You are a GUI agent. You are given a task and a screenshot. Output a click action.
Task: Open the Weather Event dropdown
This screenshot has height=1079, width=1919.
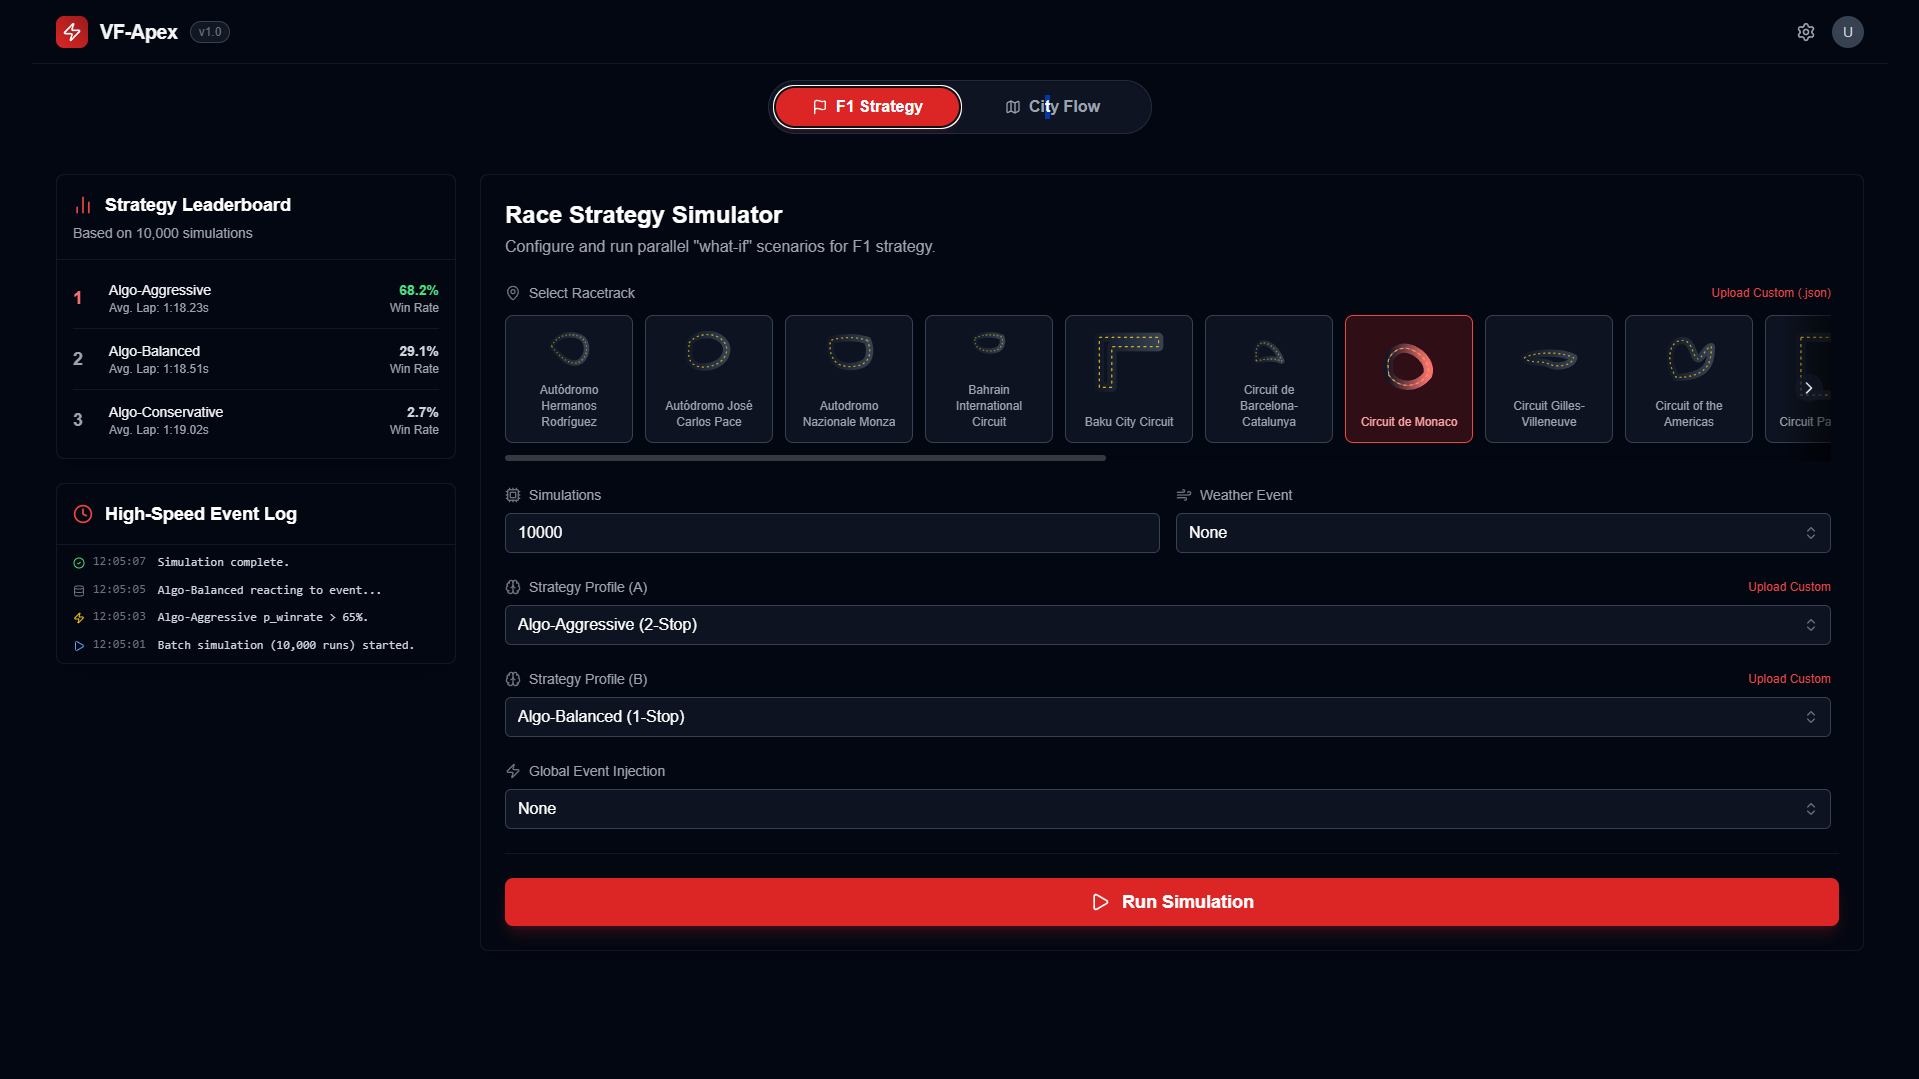[1503, 533]
